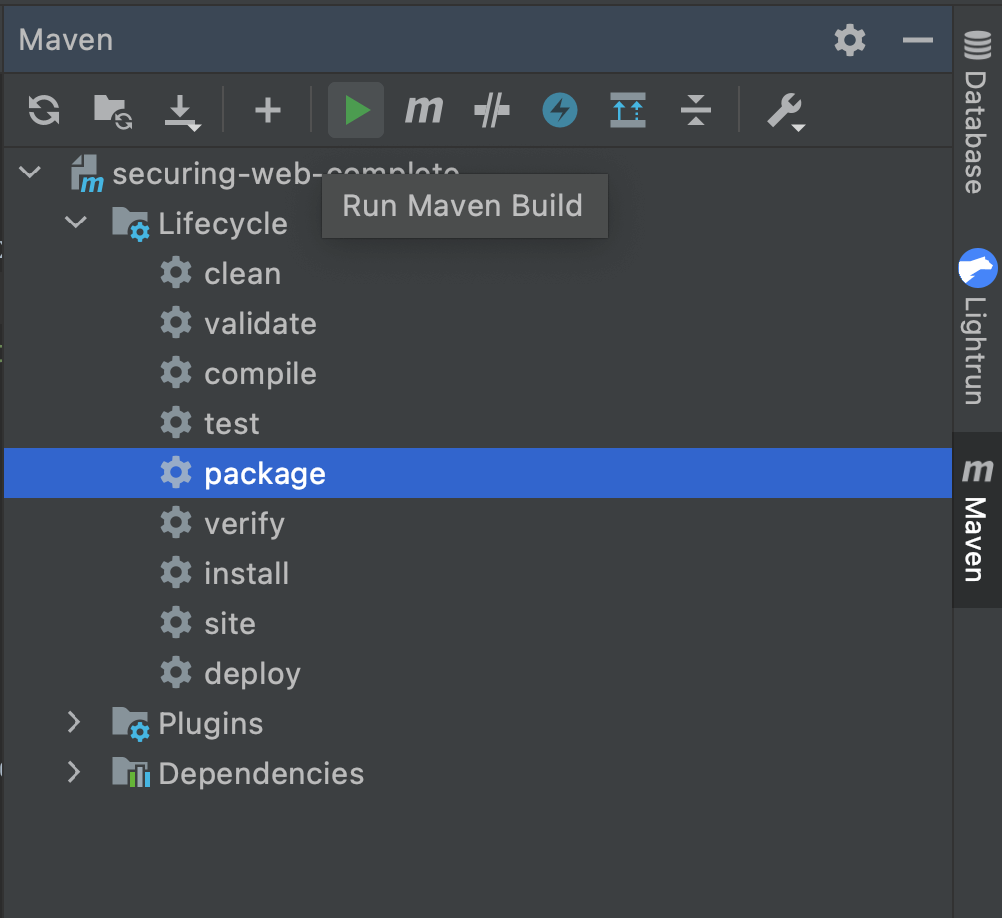1002x918 pixels.
Task: Add Maven project with plus icon
Action: 268,110
